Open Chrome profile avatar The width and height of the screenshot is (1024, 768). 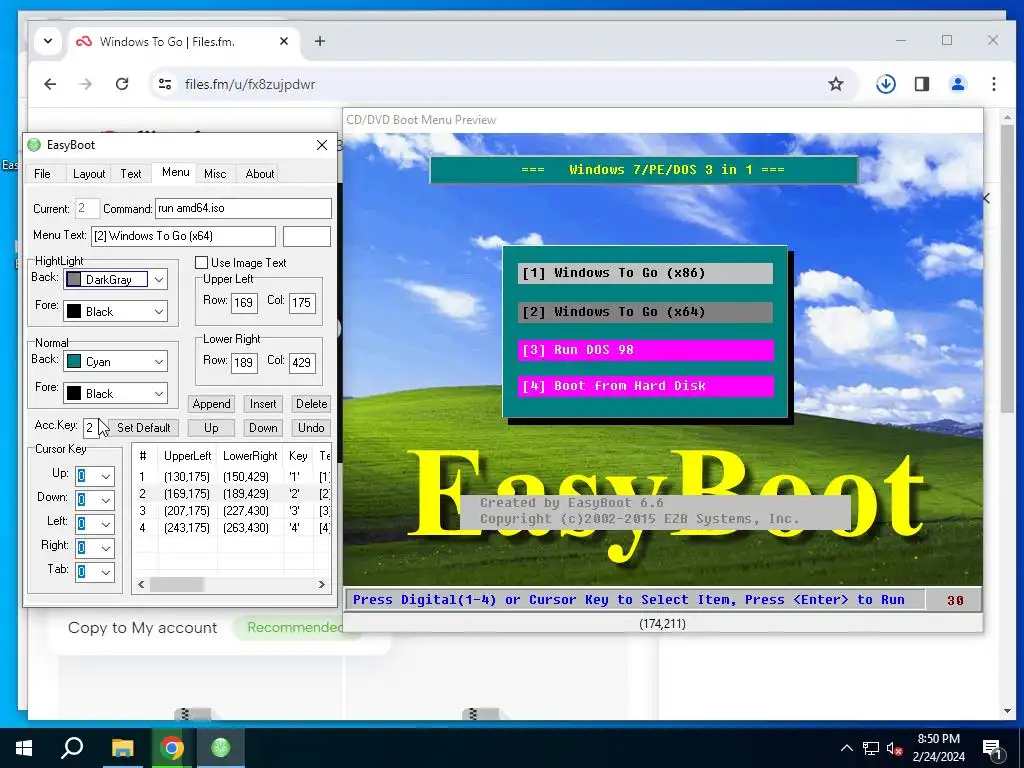pos(957,84)
